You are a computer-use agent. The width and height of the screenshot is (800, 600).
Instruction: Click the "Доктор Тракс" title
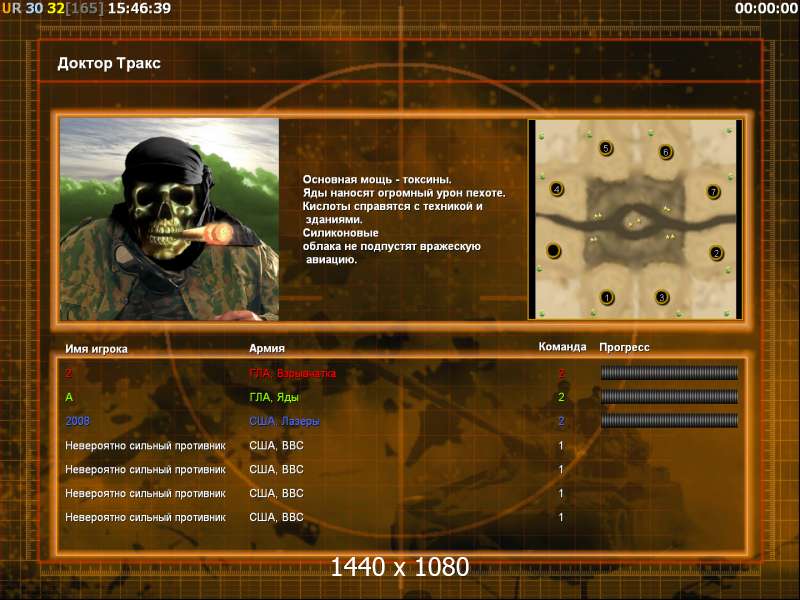click(x=109, y=63)
